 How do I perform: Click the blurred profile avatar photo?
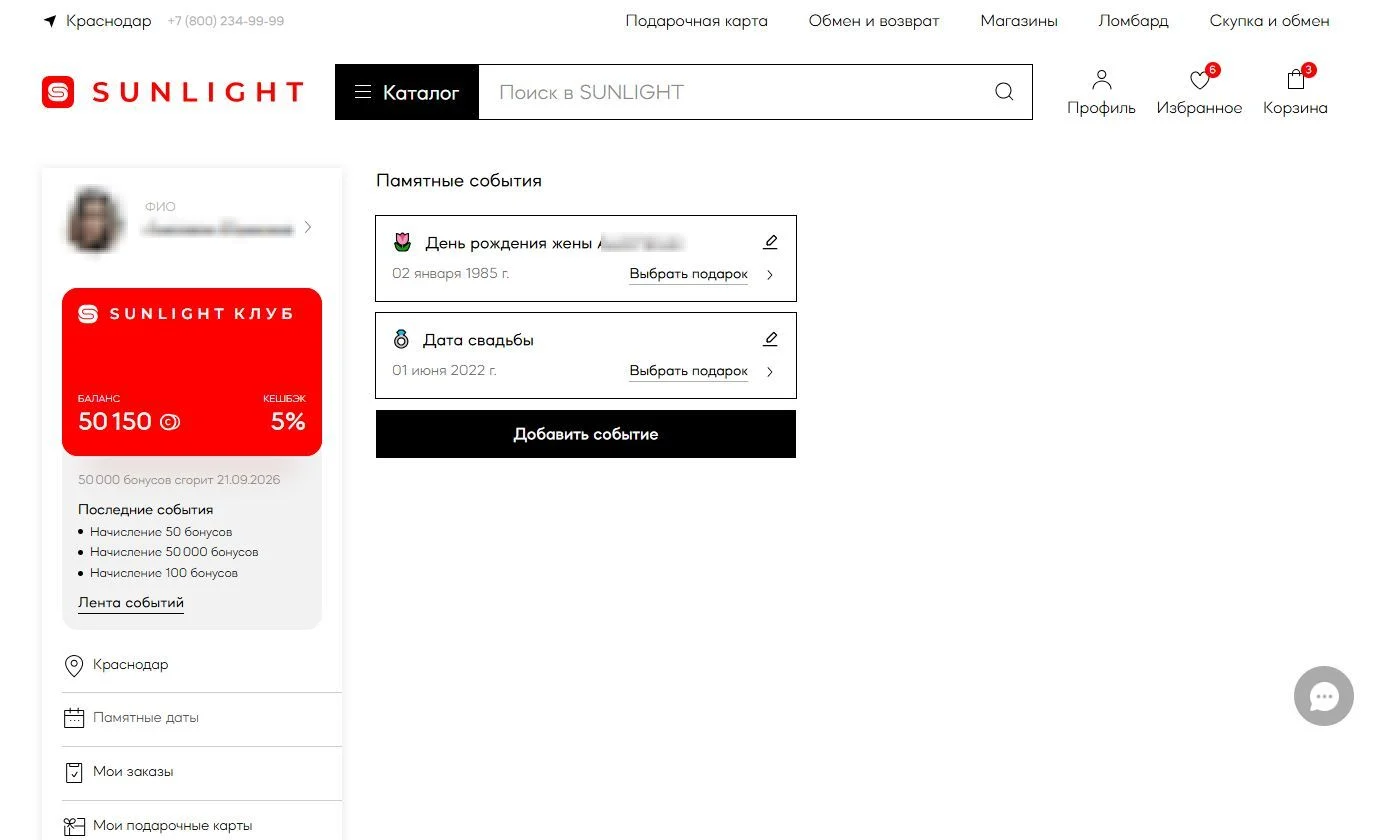[95, 220]
